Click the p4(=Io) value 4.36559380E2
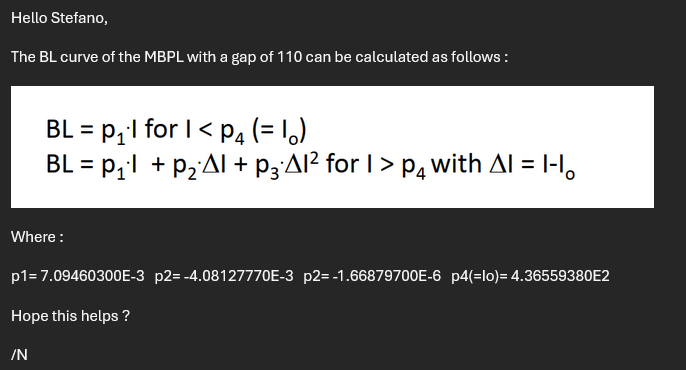The image size is (686, 370). (560, 276)
